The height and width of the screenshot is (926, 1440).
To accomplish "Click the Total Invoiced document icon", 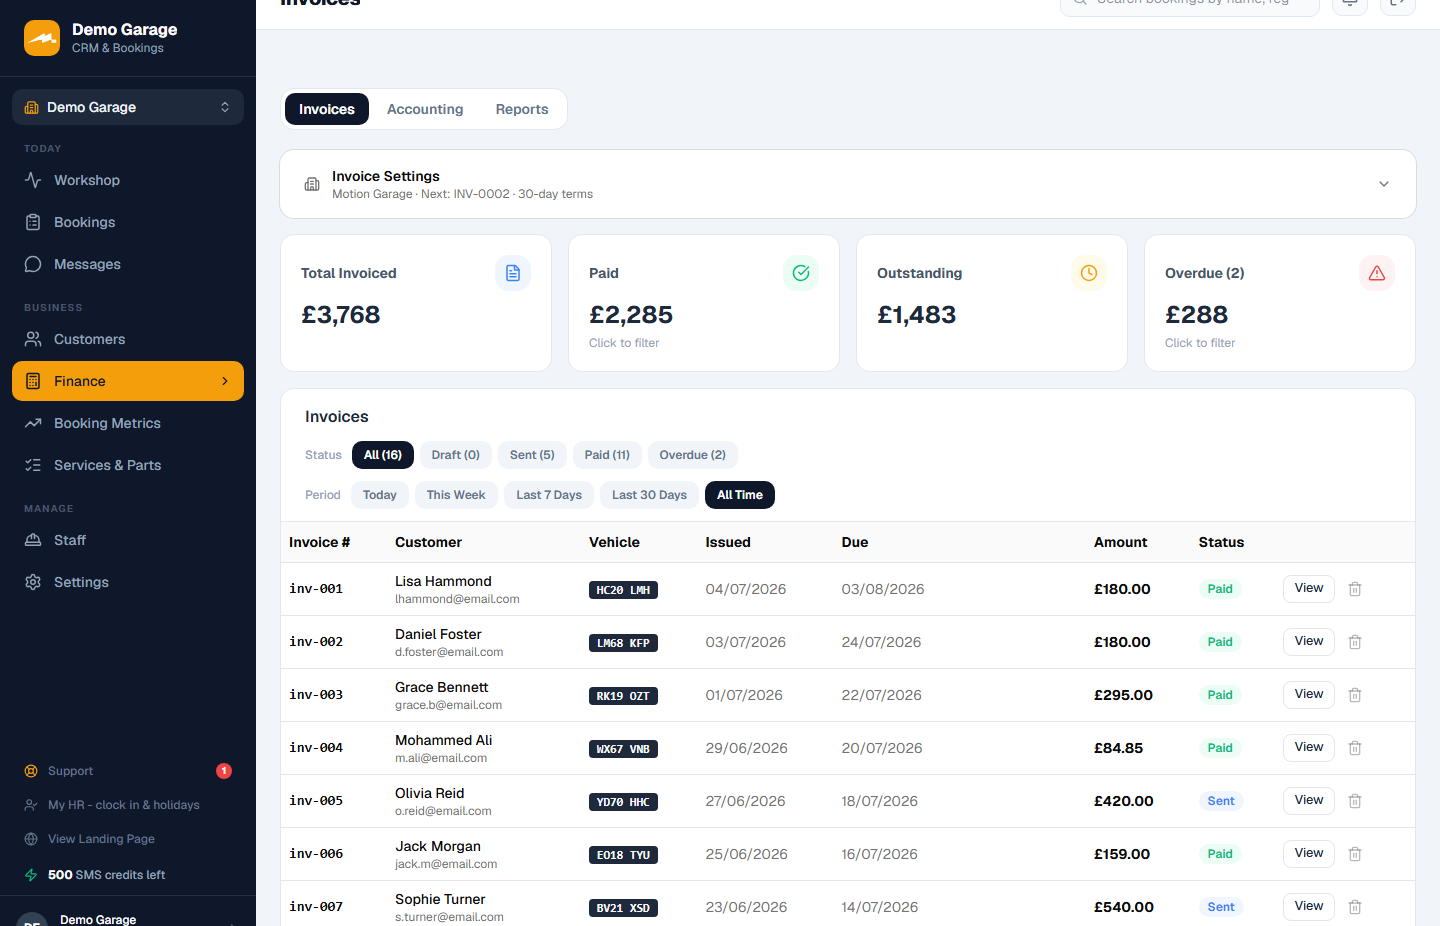I will 513,273.
